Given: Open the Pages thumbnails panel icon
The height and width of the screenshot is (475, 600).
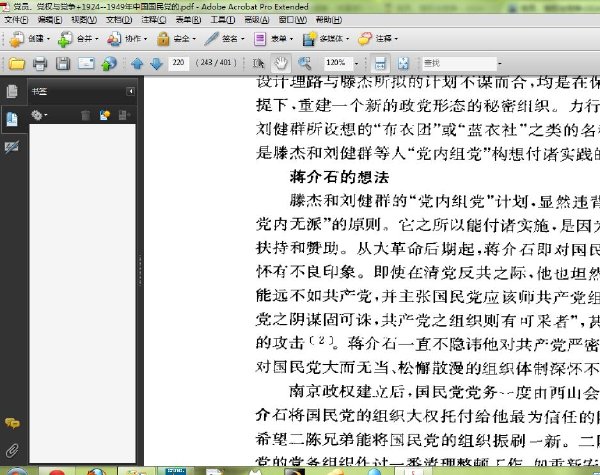Looking at the screenshot, I should click(x=12, y=91).
